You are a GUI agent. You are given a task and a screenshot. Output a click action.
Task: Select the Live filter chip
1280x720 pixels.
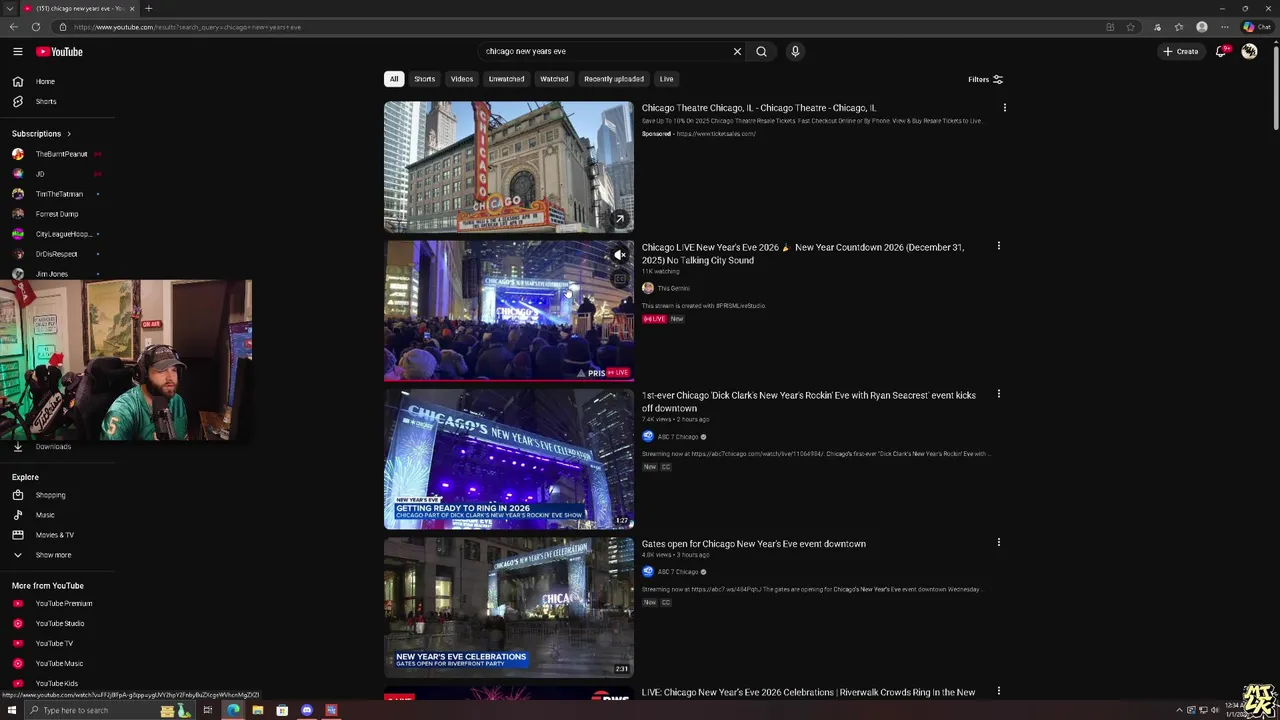666,79
